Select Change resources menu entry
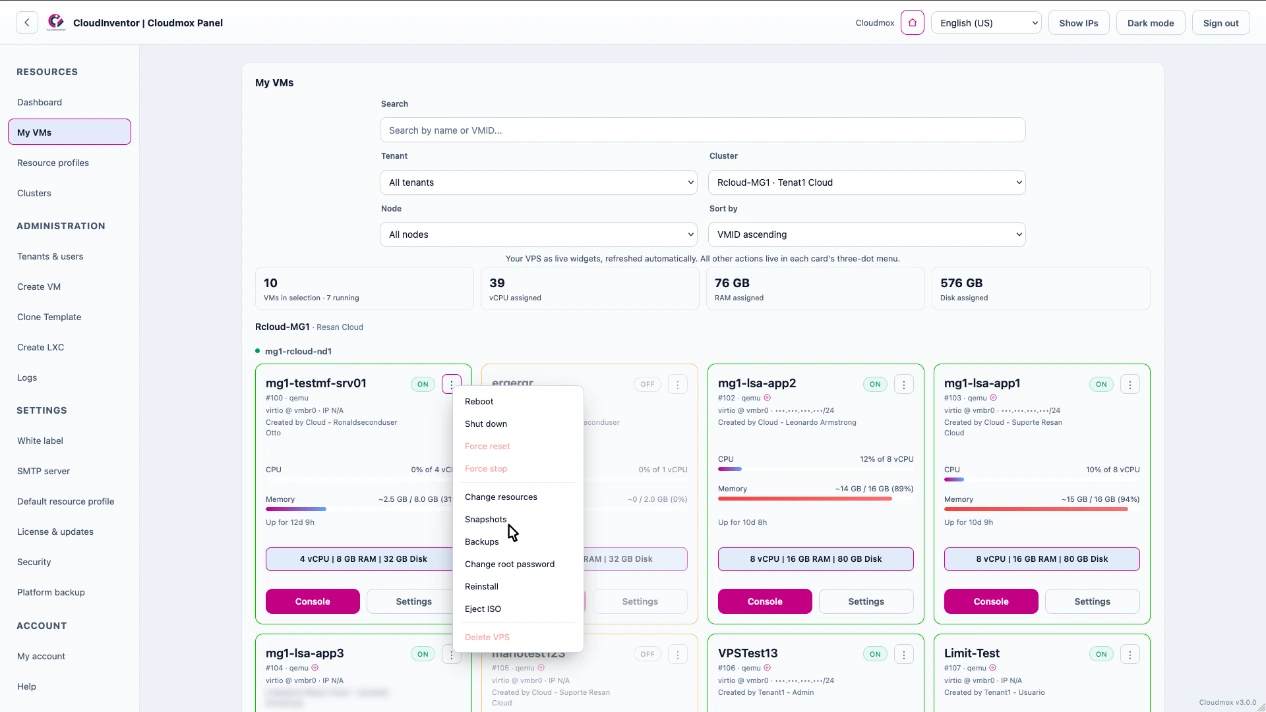The height and width of the screenshot is (712, 1266). (x=518, y=497)
